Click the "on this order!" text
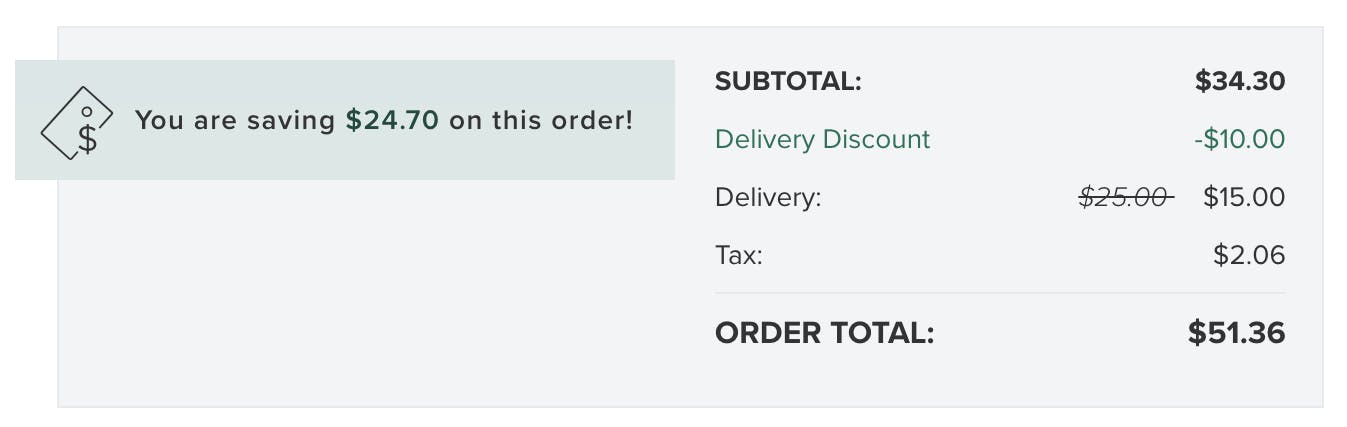Viewport: 1347px width, 427px height. coord(541,121)
